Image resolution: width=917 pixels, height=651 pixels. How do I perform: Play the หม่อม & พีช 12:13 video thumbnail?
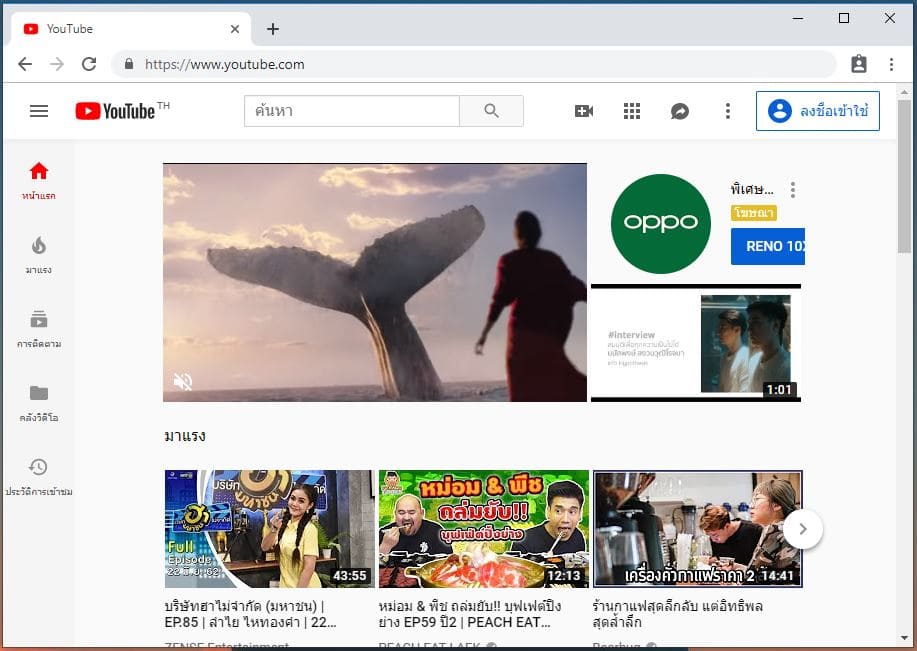(x=484, y=529)
